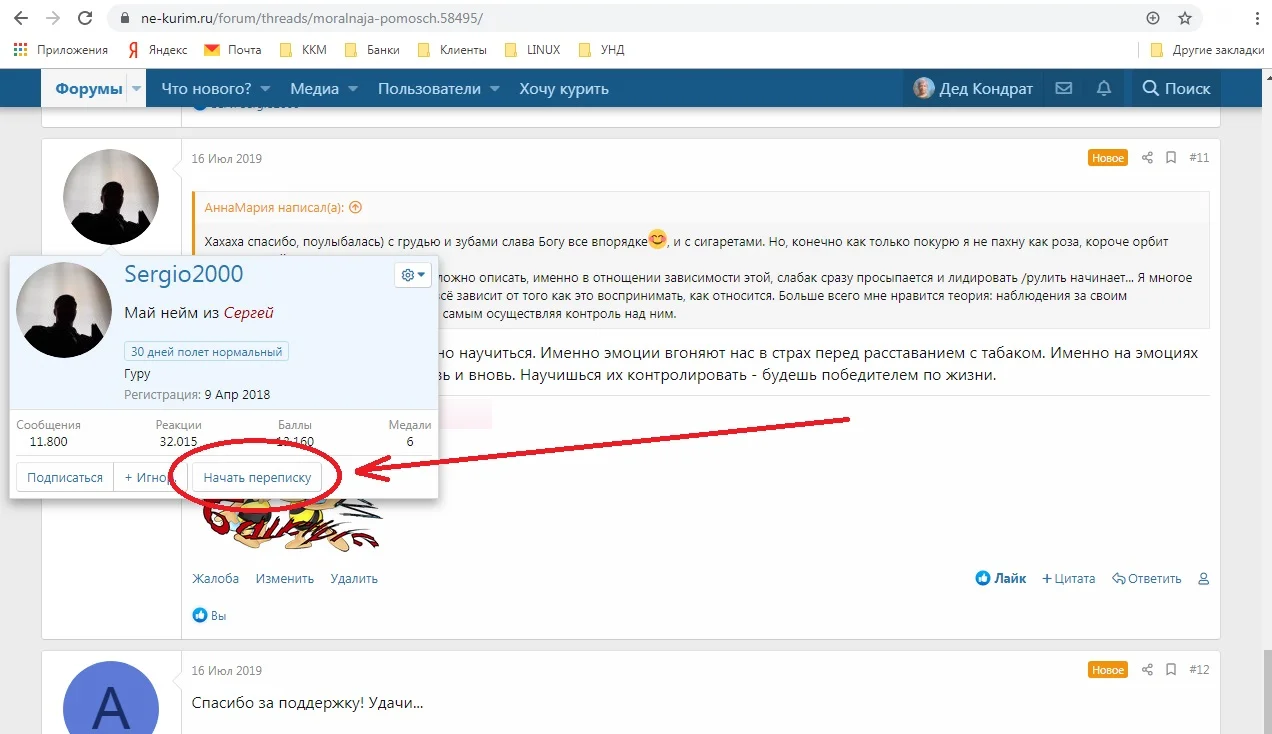Expand the Пользователи dropdown arrow

[495, 89]
